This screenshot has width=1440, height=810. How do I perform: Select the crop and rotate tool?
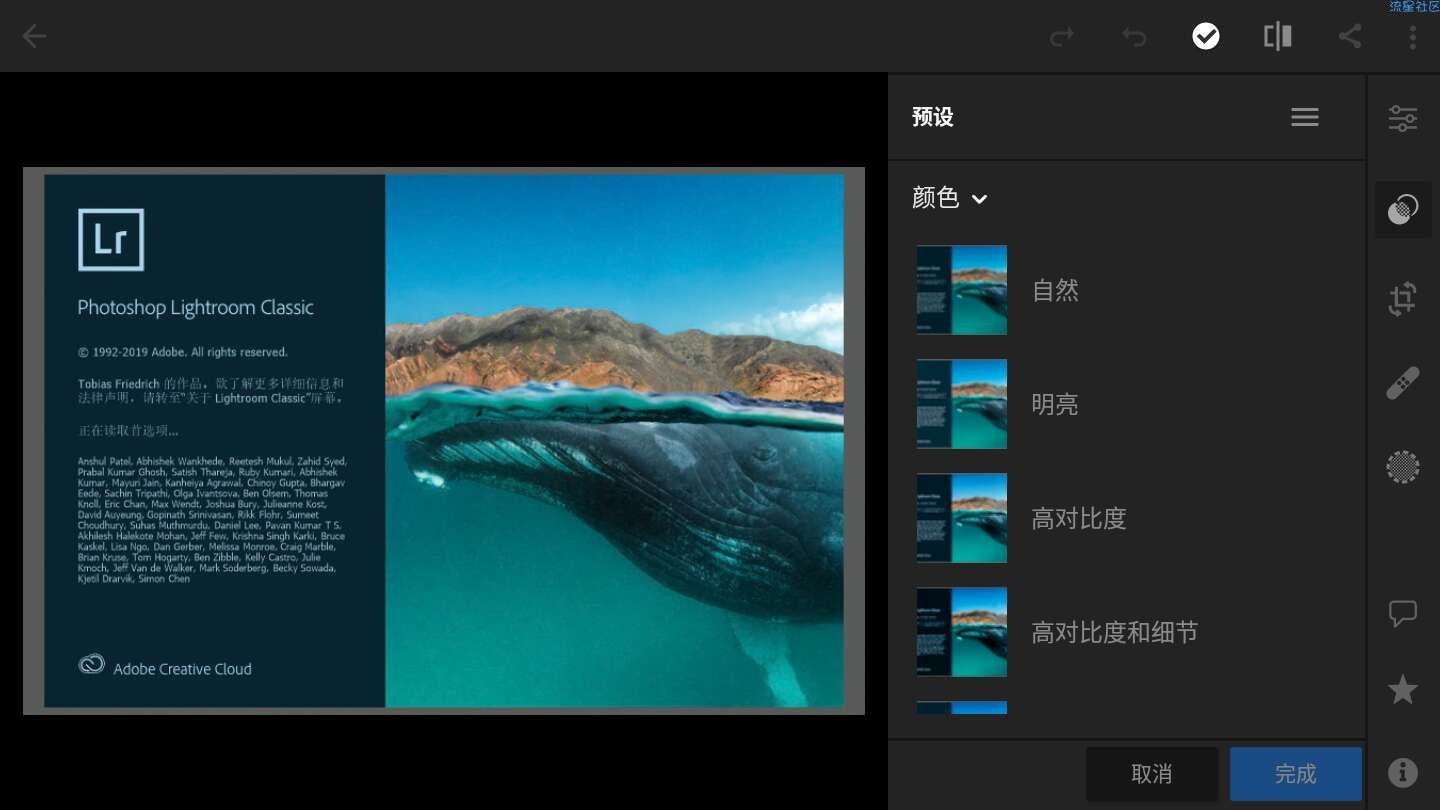(1403, 299)
